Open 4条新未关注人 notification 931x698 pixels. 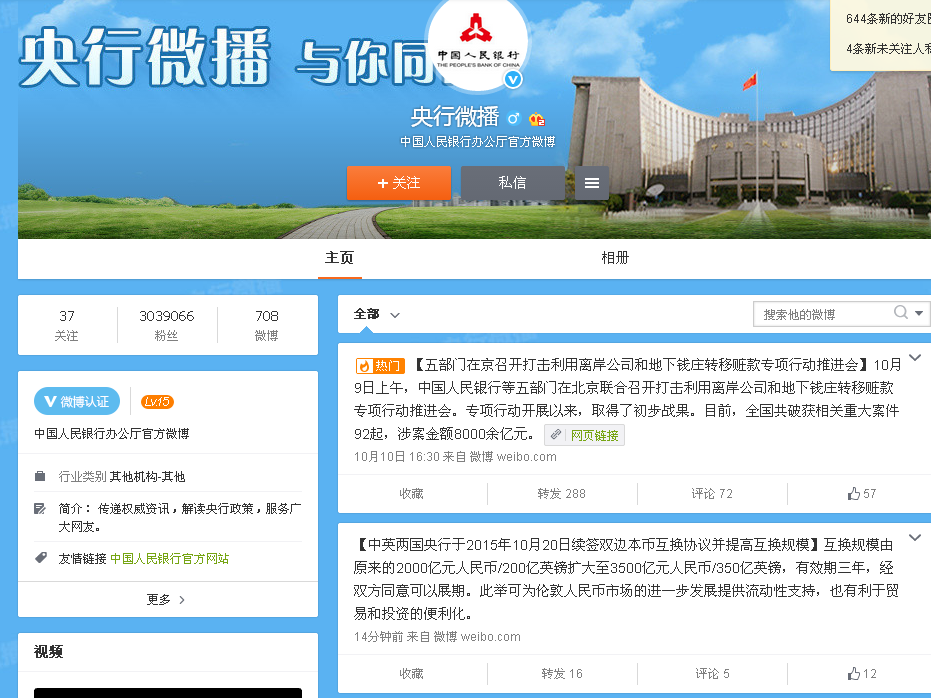coord(888,49)
